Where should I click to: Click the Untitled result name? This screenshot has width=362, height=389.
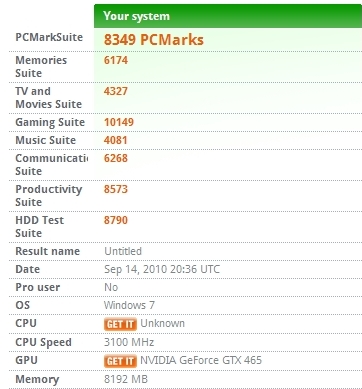click(x=123, y=251)
